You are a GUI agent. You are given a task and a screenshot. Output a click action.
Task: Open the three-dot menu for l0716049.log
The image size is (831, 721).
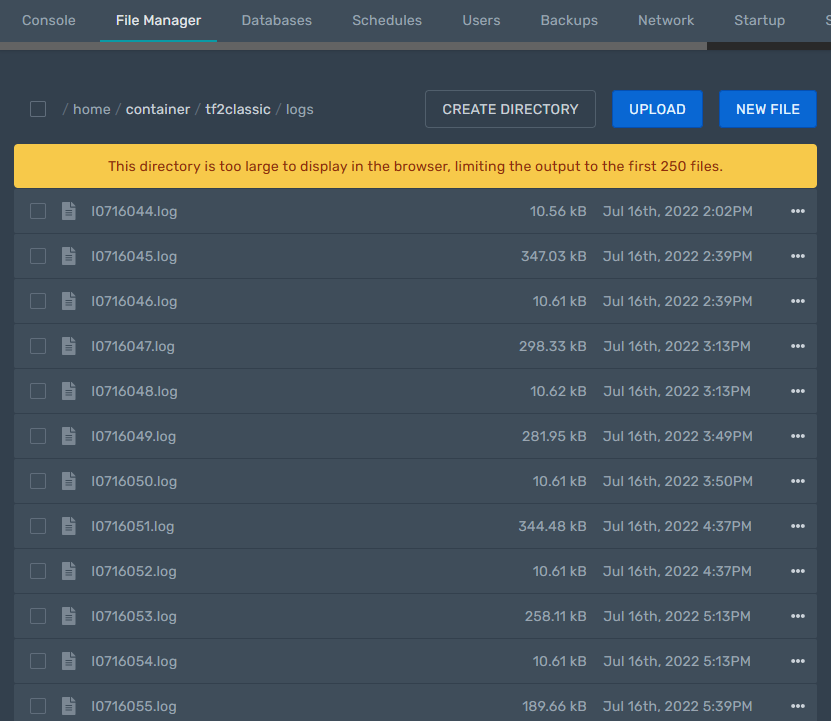(x=798, y=436)
